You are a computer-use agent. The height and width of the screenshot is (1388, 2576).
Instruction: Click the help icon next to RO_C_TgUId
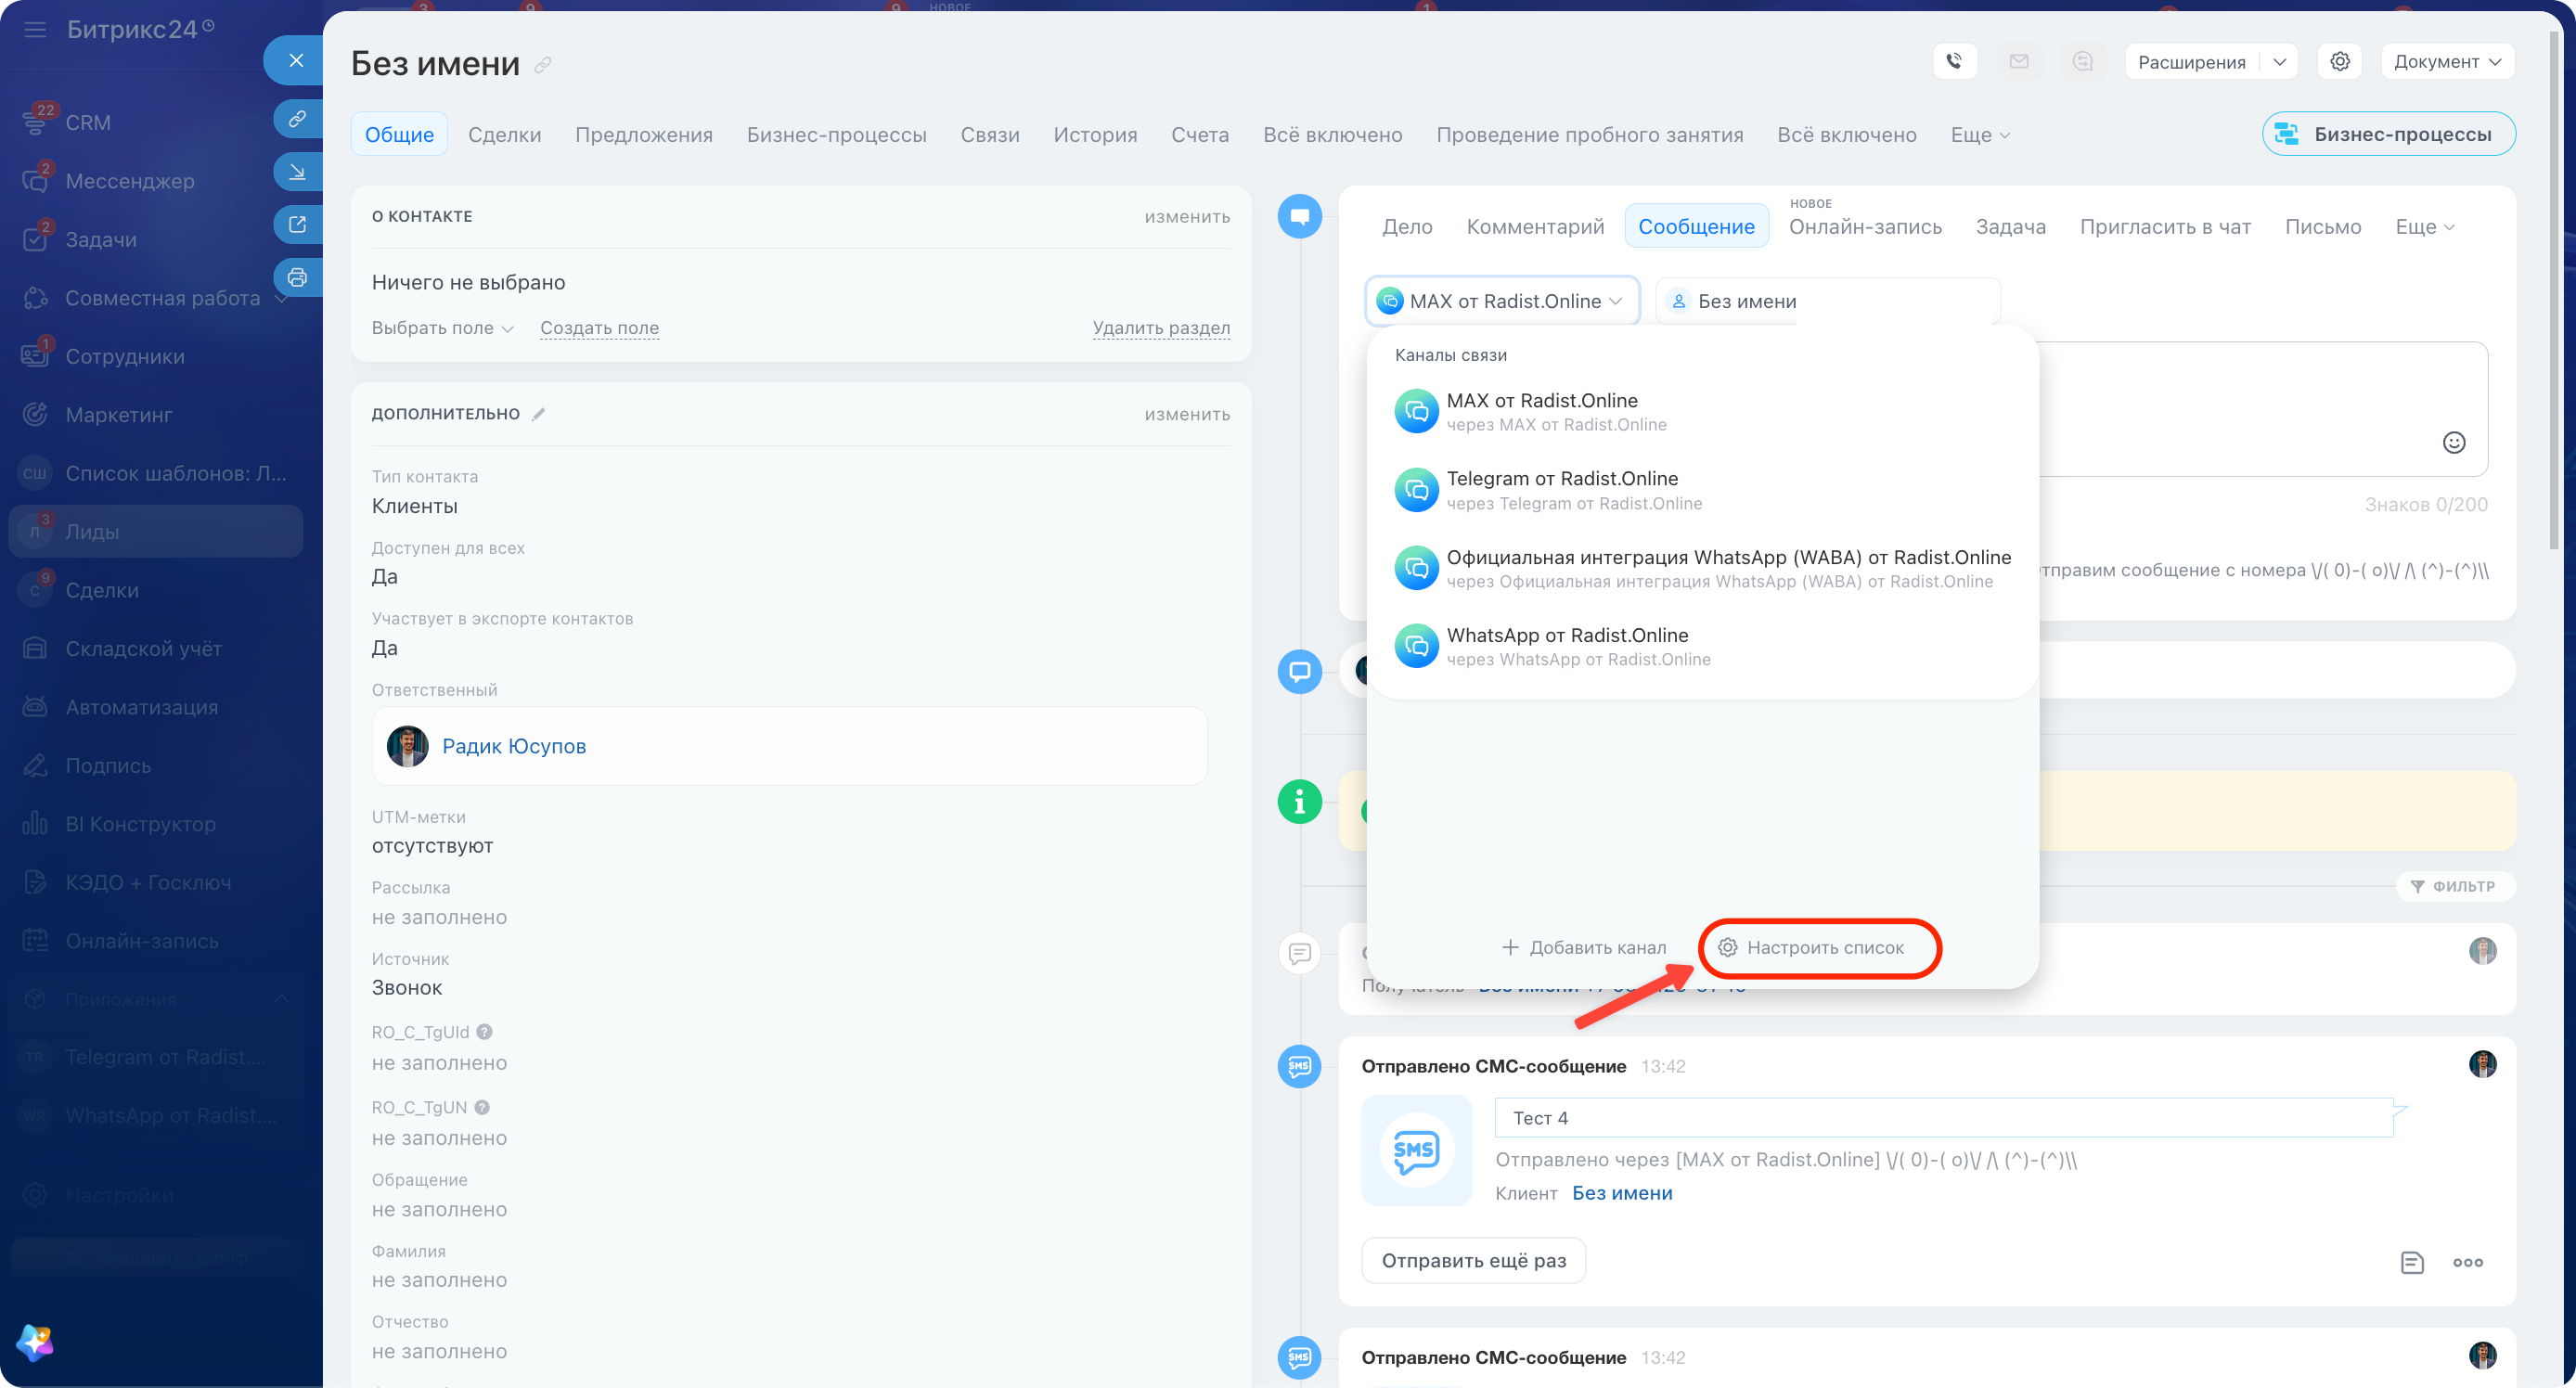pos(485,1031)
